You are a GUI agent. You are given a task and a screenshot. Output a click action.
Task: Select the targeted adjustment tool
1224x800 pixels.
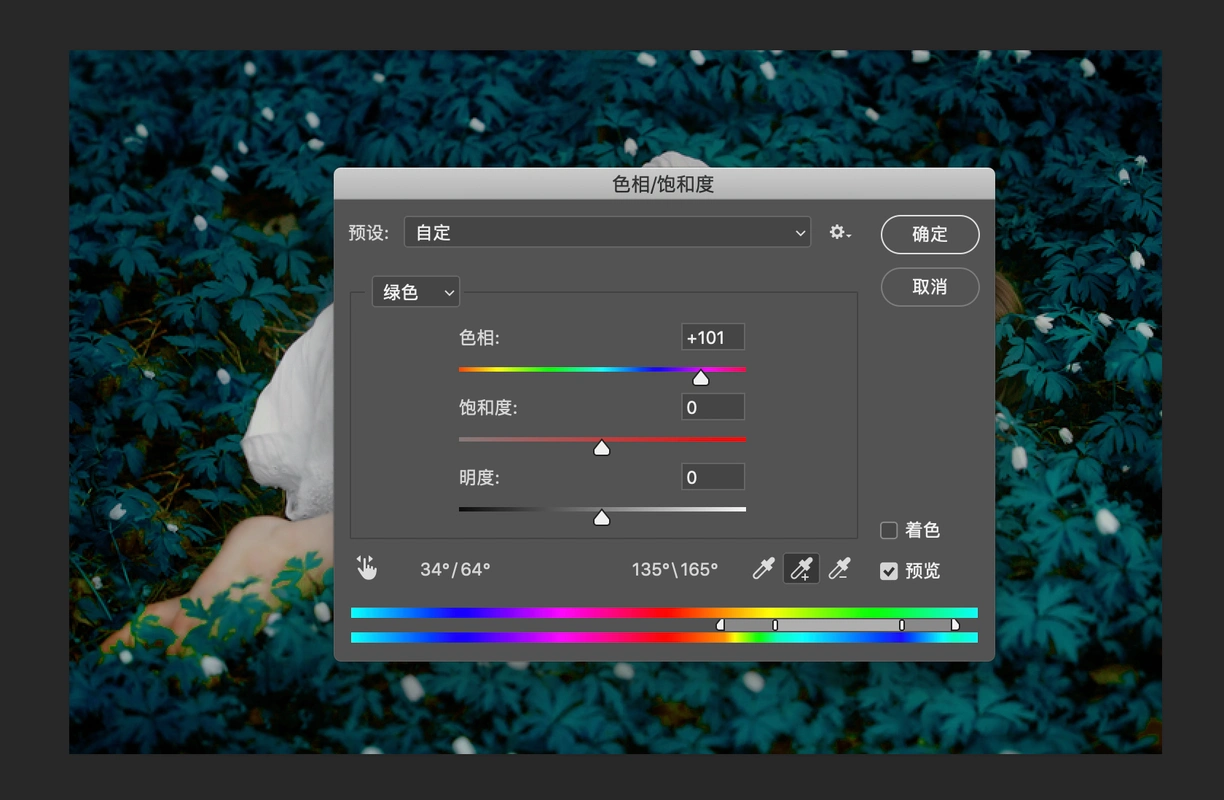[366, 567]
